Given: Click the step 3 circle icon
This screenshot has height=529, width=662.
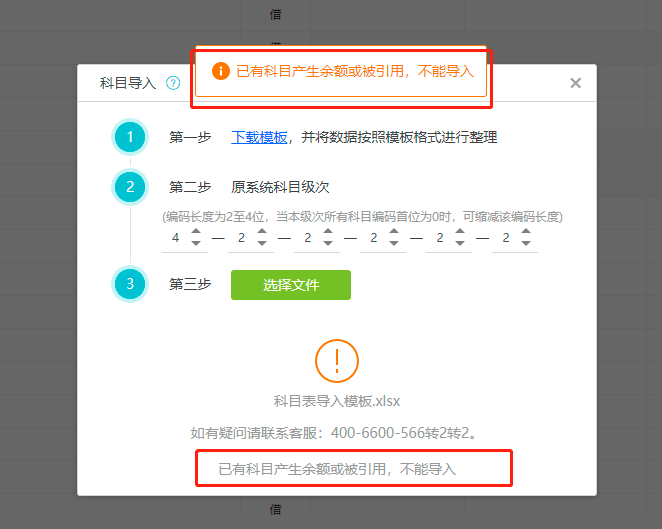Looking at the screenshot, I should click(130, 284).
